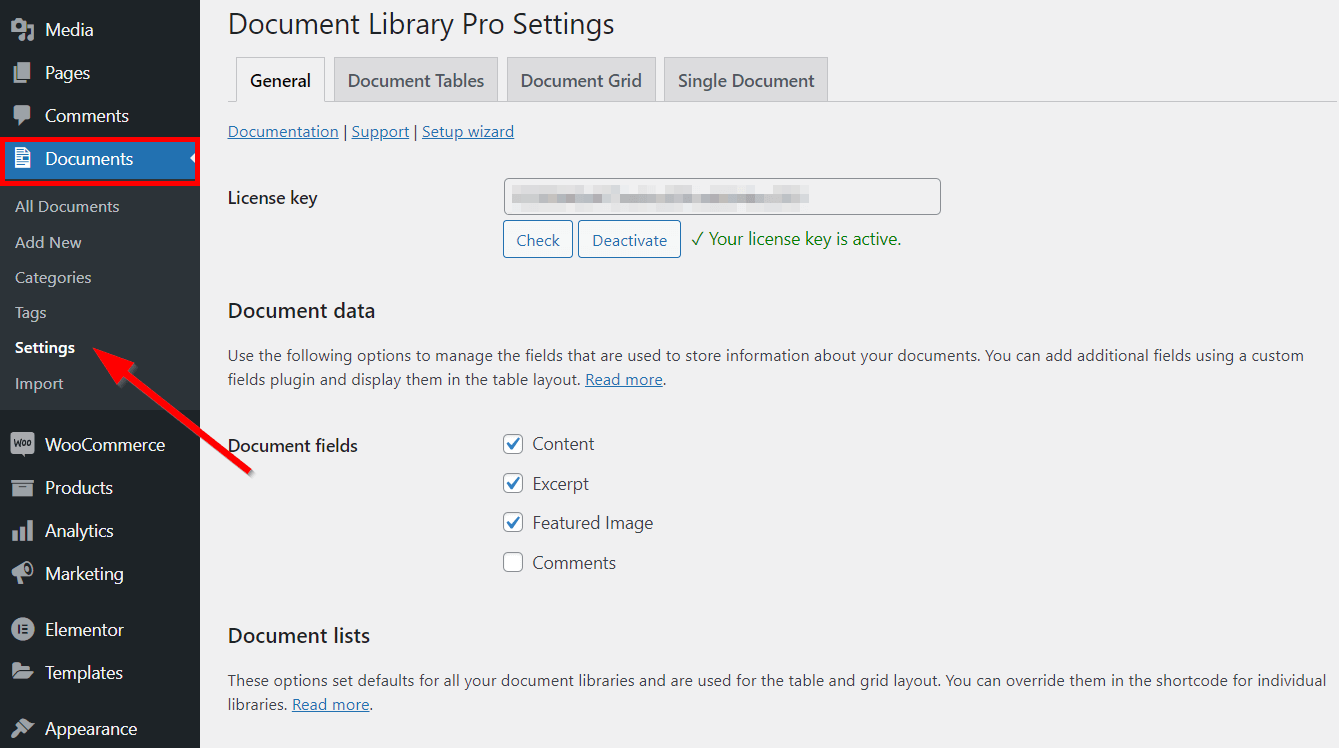Switch to the Document Grid tab
Screen dimensions: 1339x748
581,78
